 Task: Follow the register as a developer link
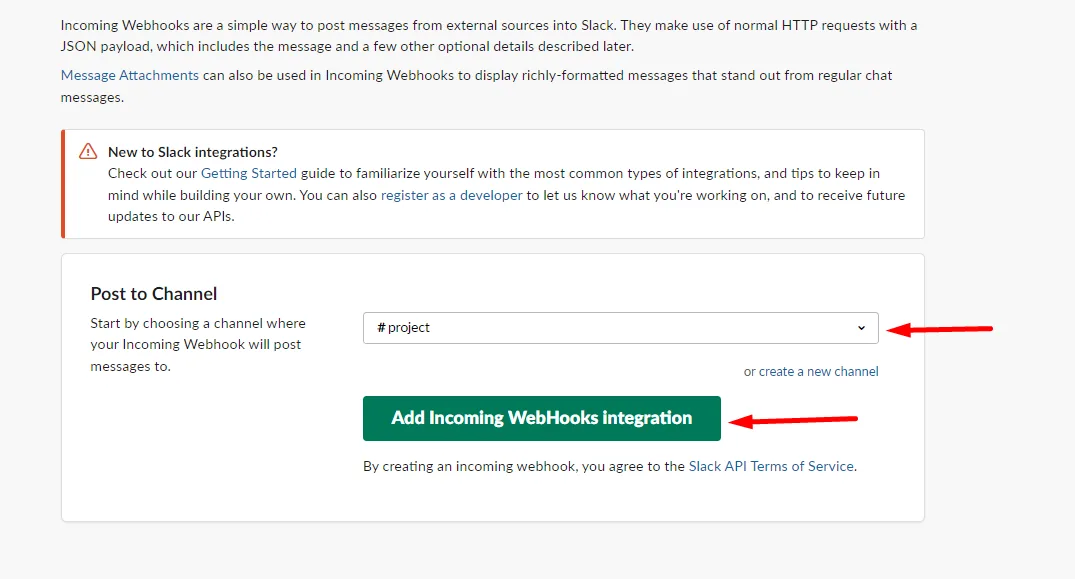coord(451,195)
